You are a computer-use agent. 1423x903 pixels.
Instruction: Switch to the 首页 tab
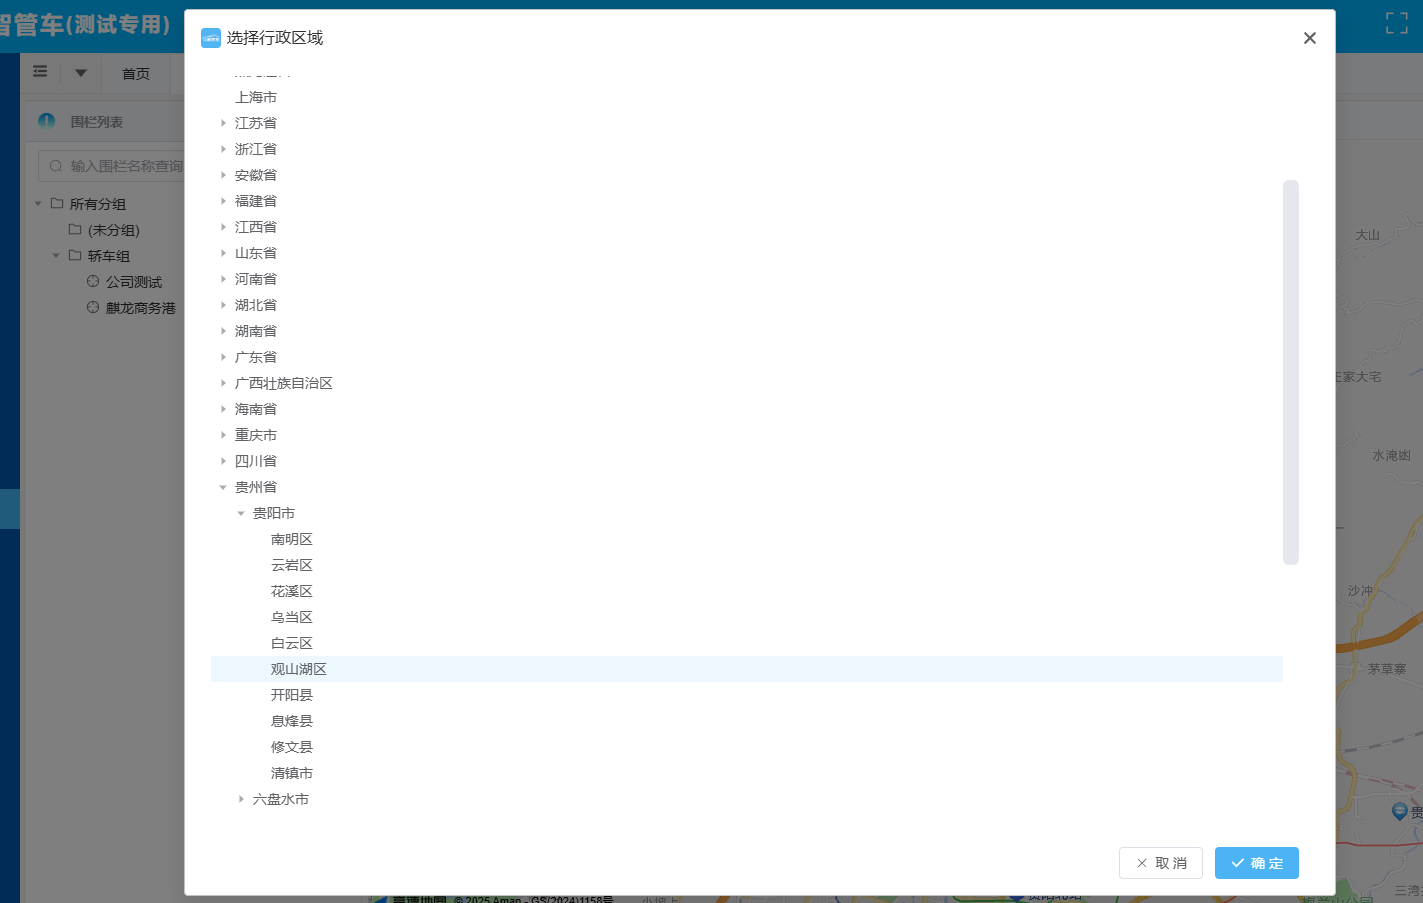click(x=136, y=74)
